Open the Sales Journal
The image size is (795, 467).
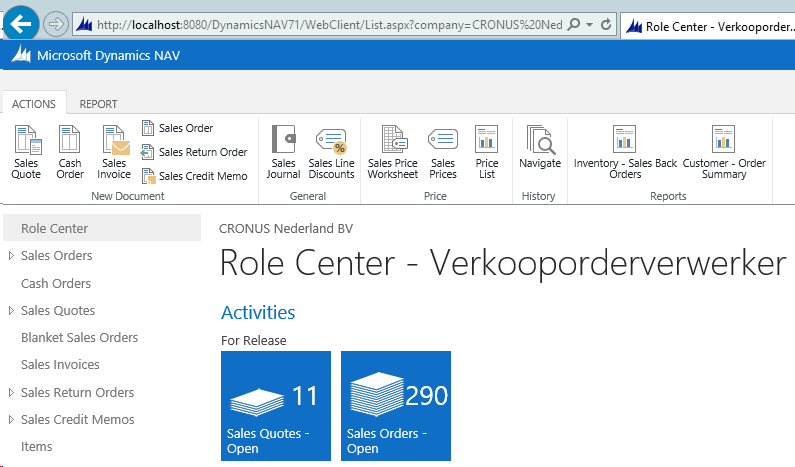[x=283, y=152]
